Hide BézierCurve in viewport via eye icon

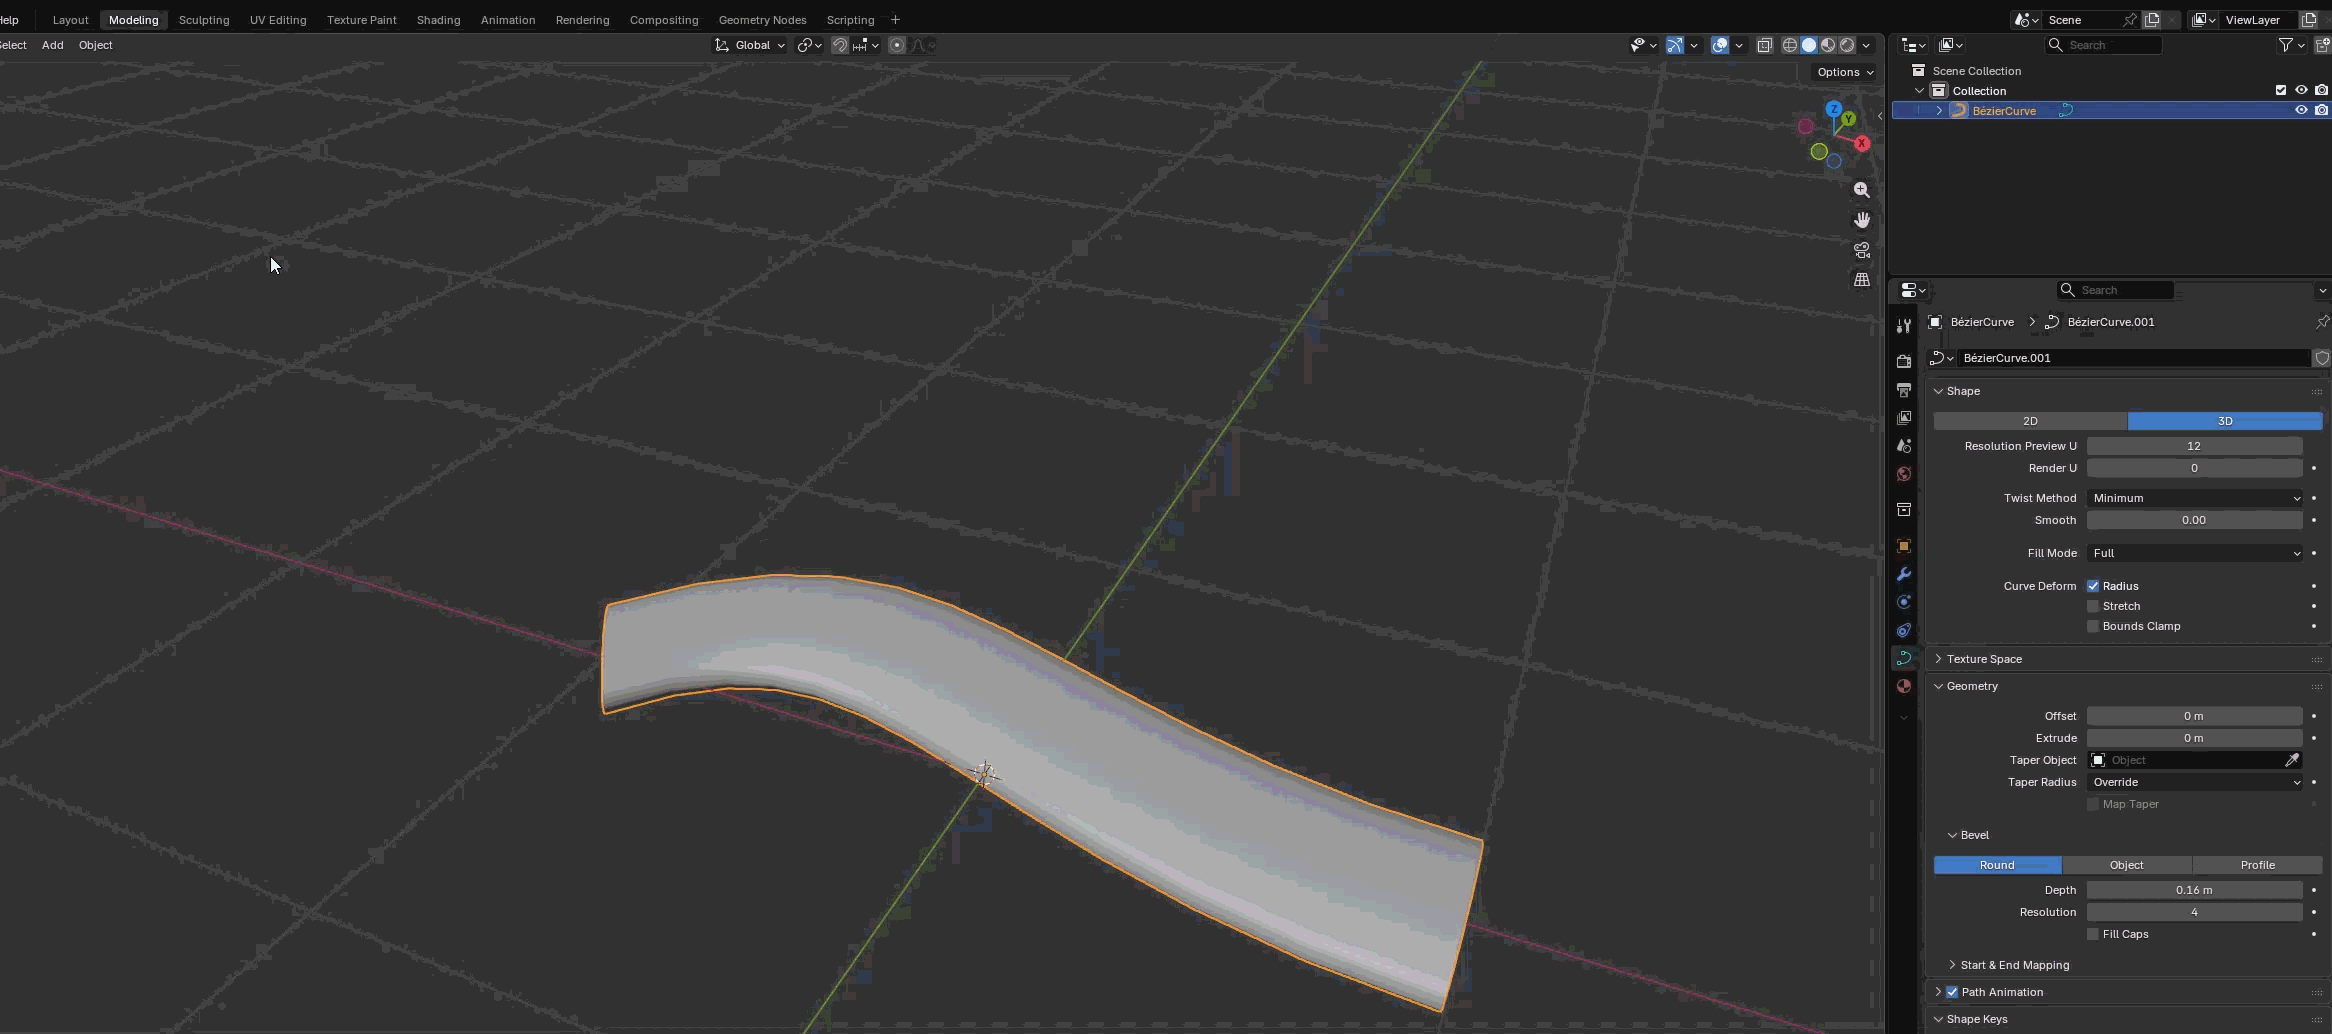click(x=2300, y=110)
